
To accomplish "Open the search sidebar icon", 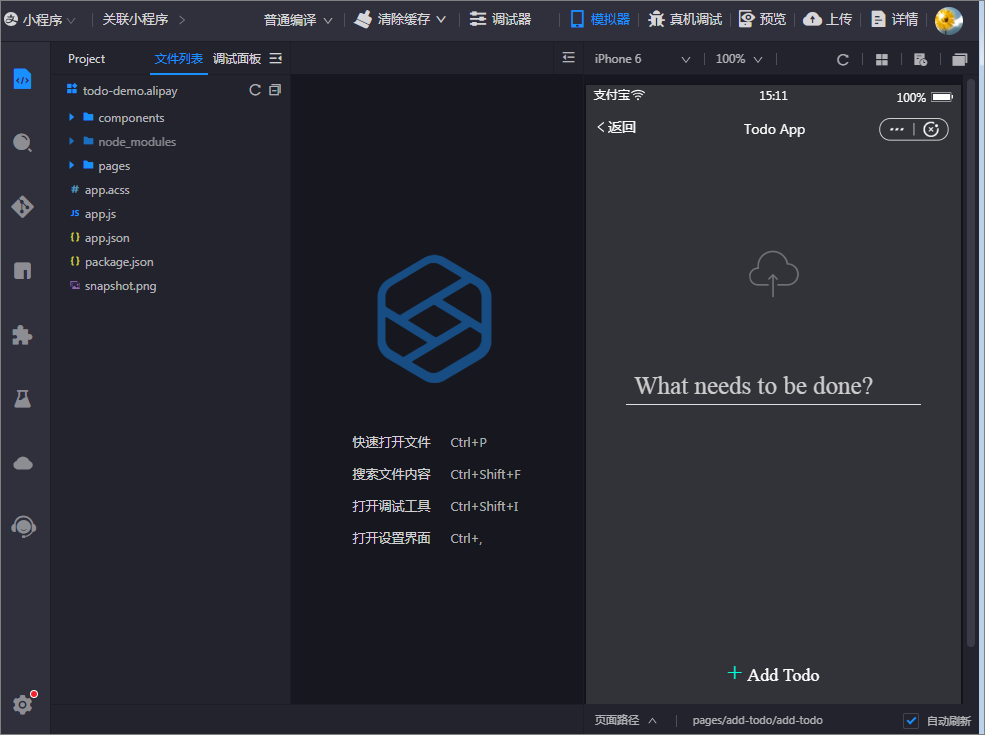I will click(23, 143).
